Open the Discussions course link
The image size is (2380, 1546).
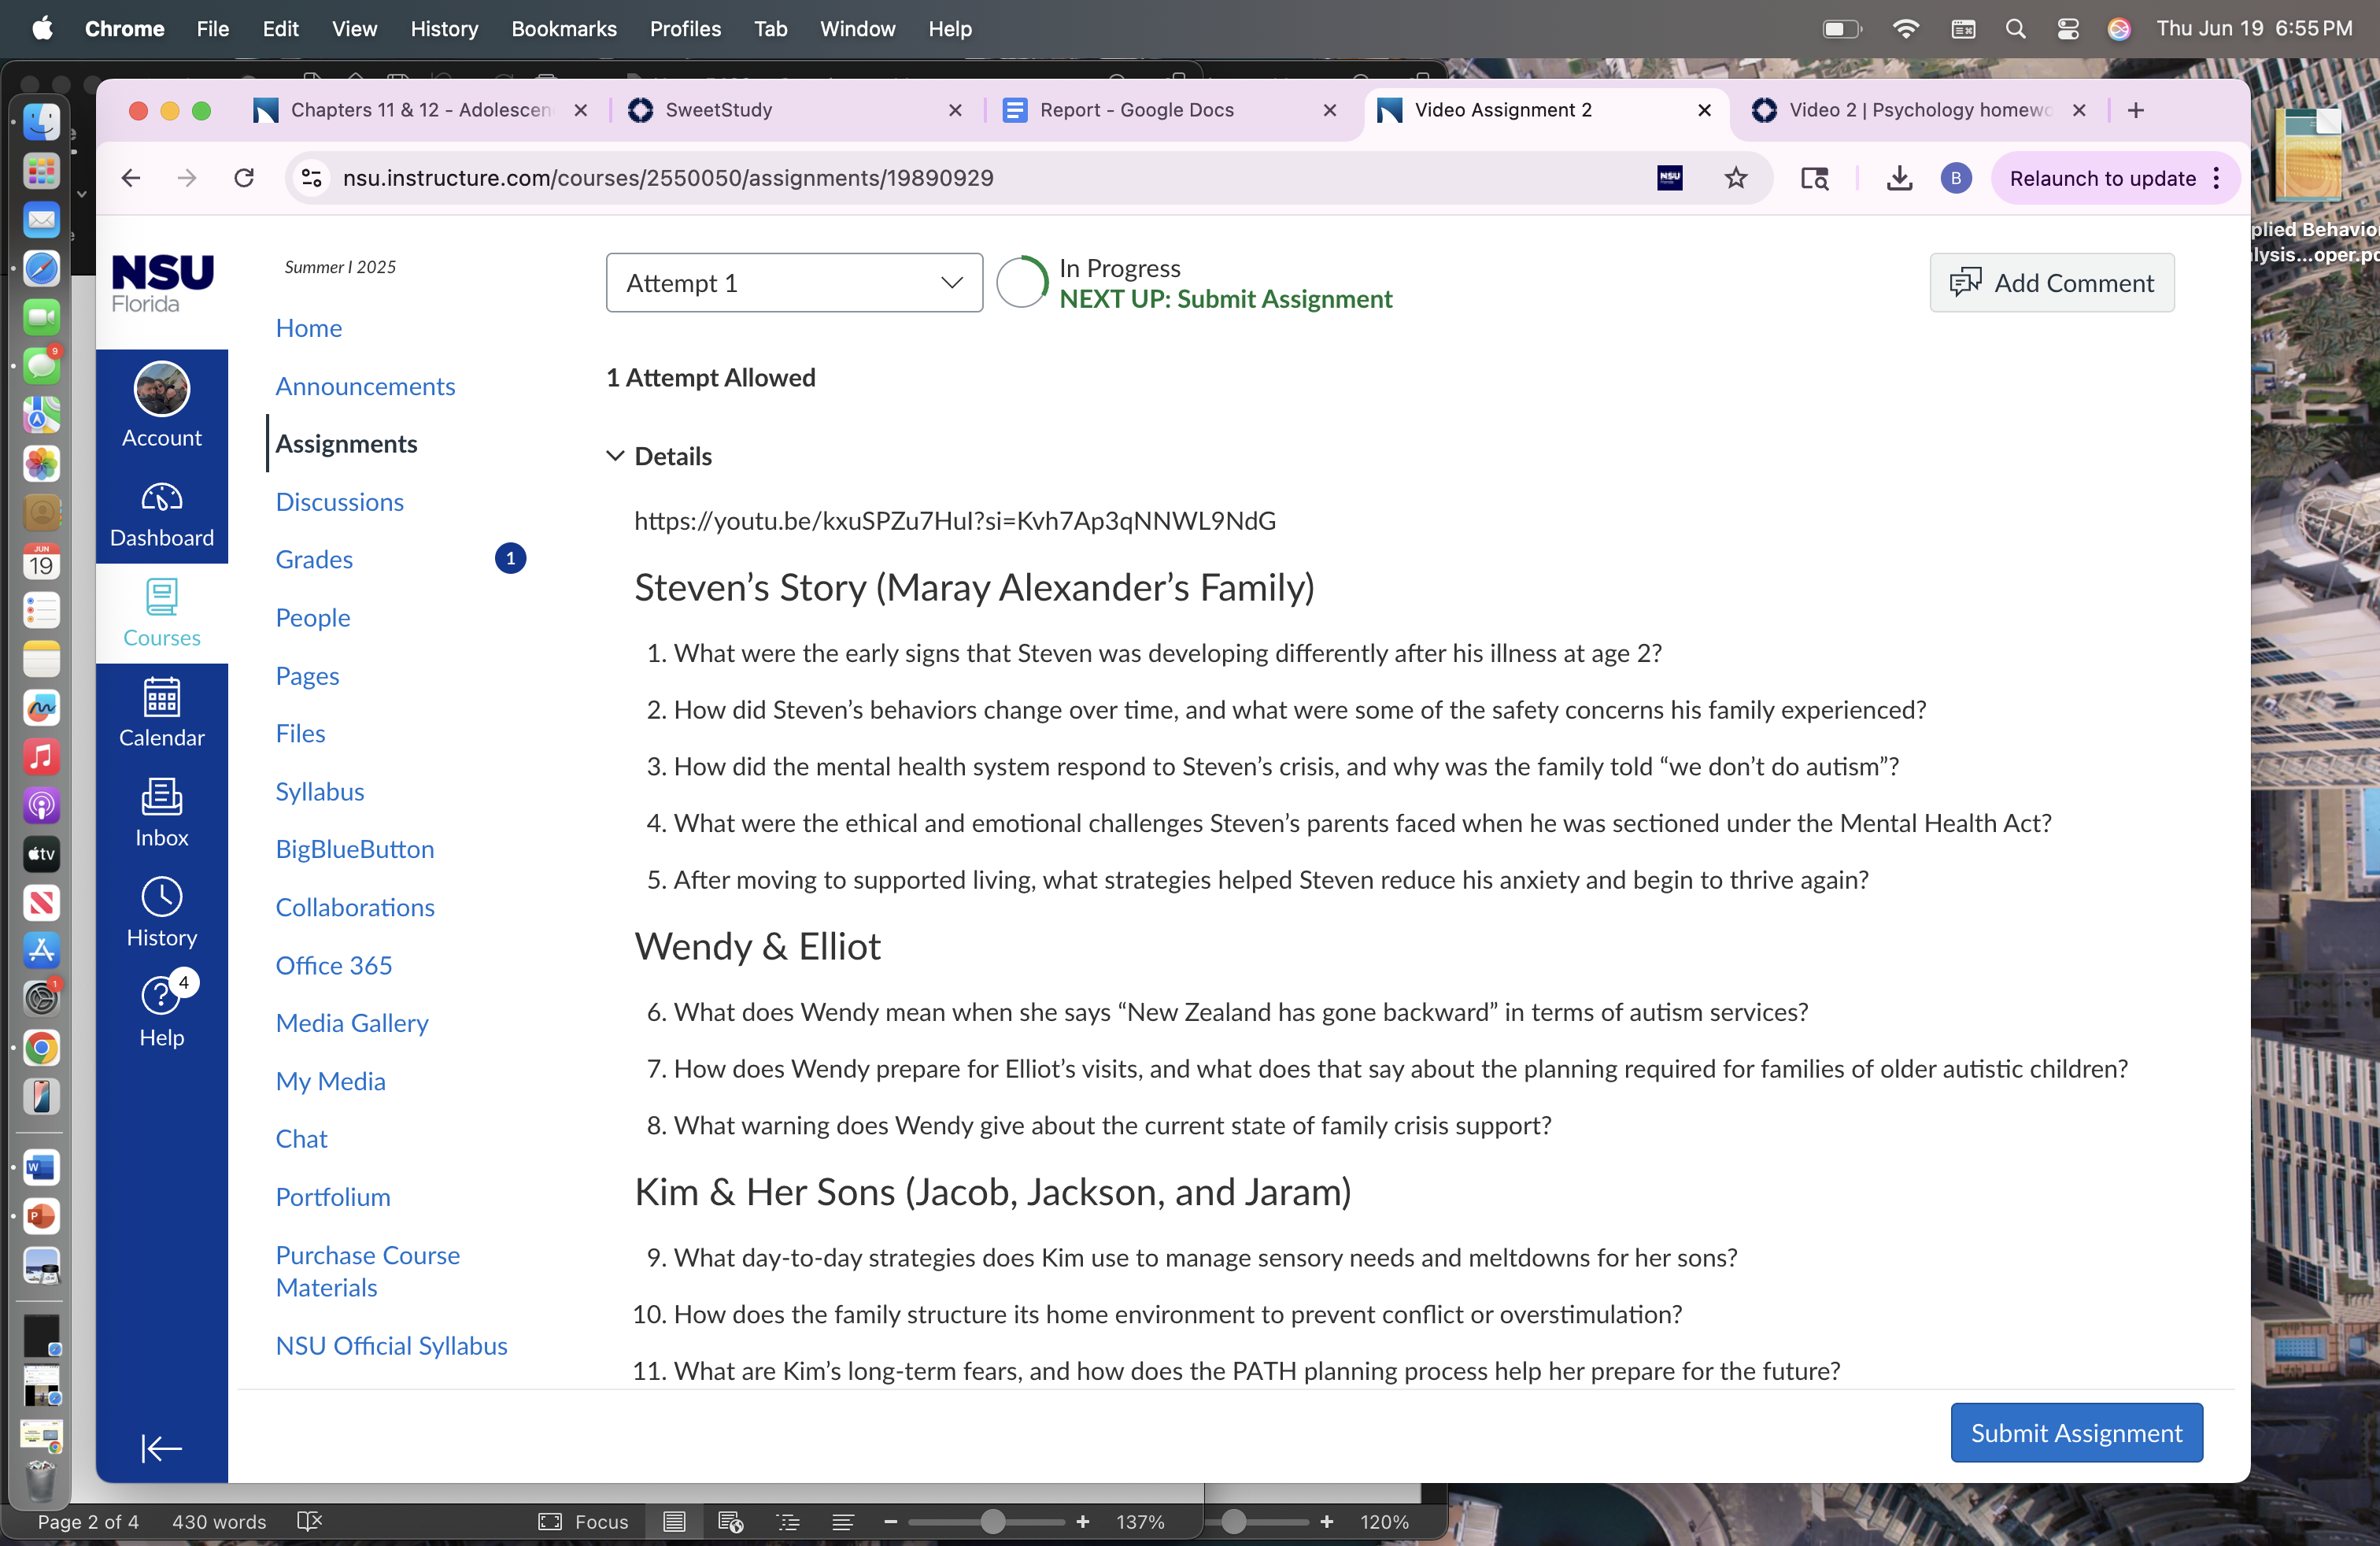pyautogui.click(x=339, y=502)
